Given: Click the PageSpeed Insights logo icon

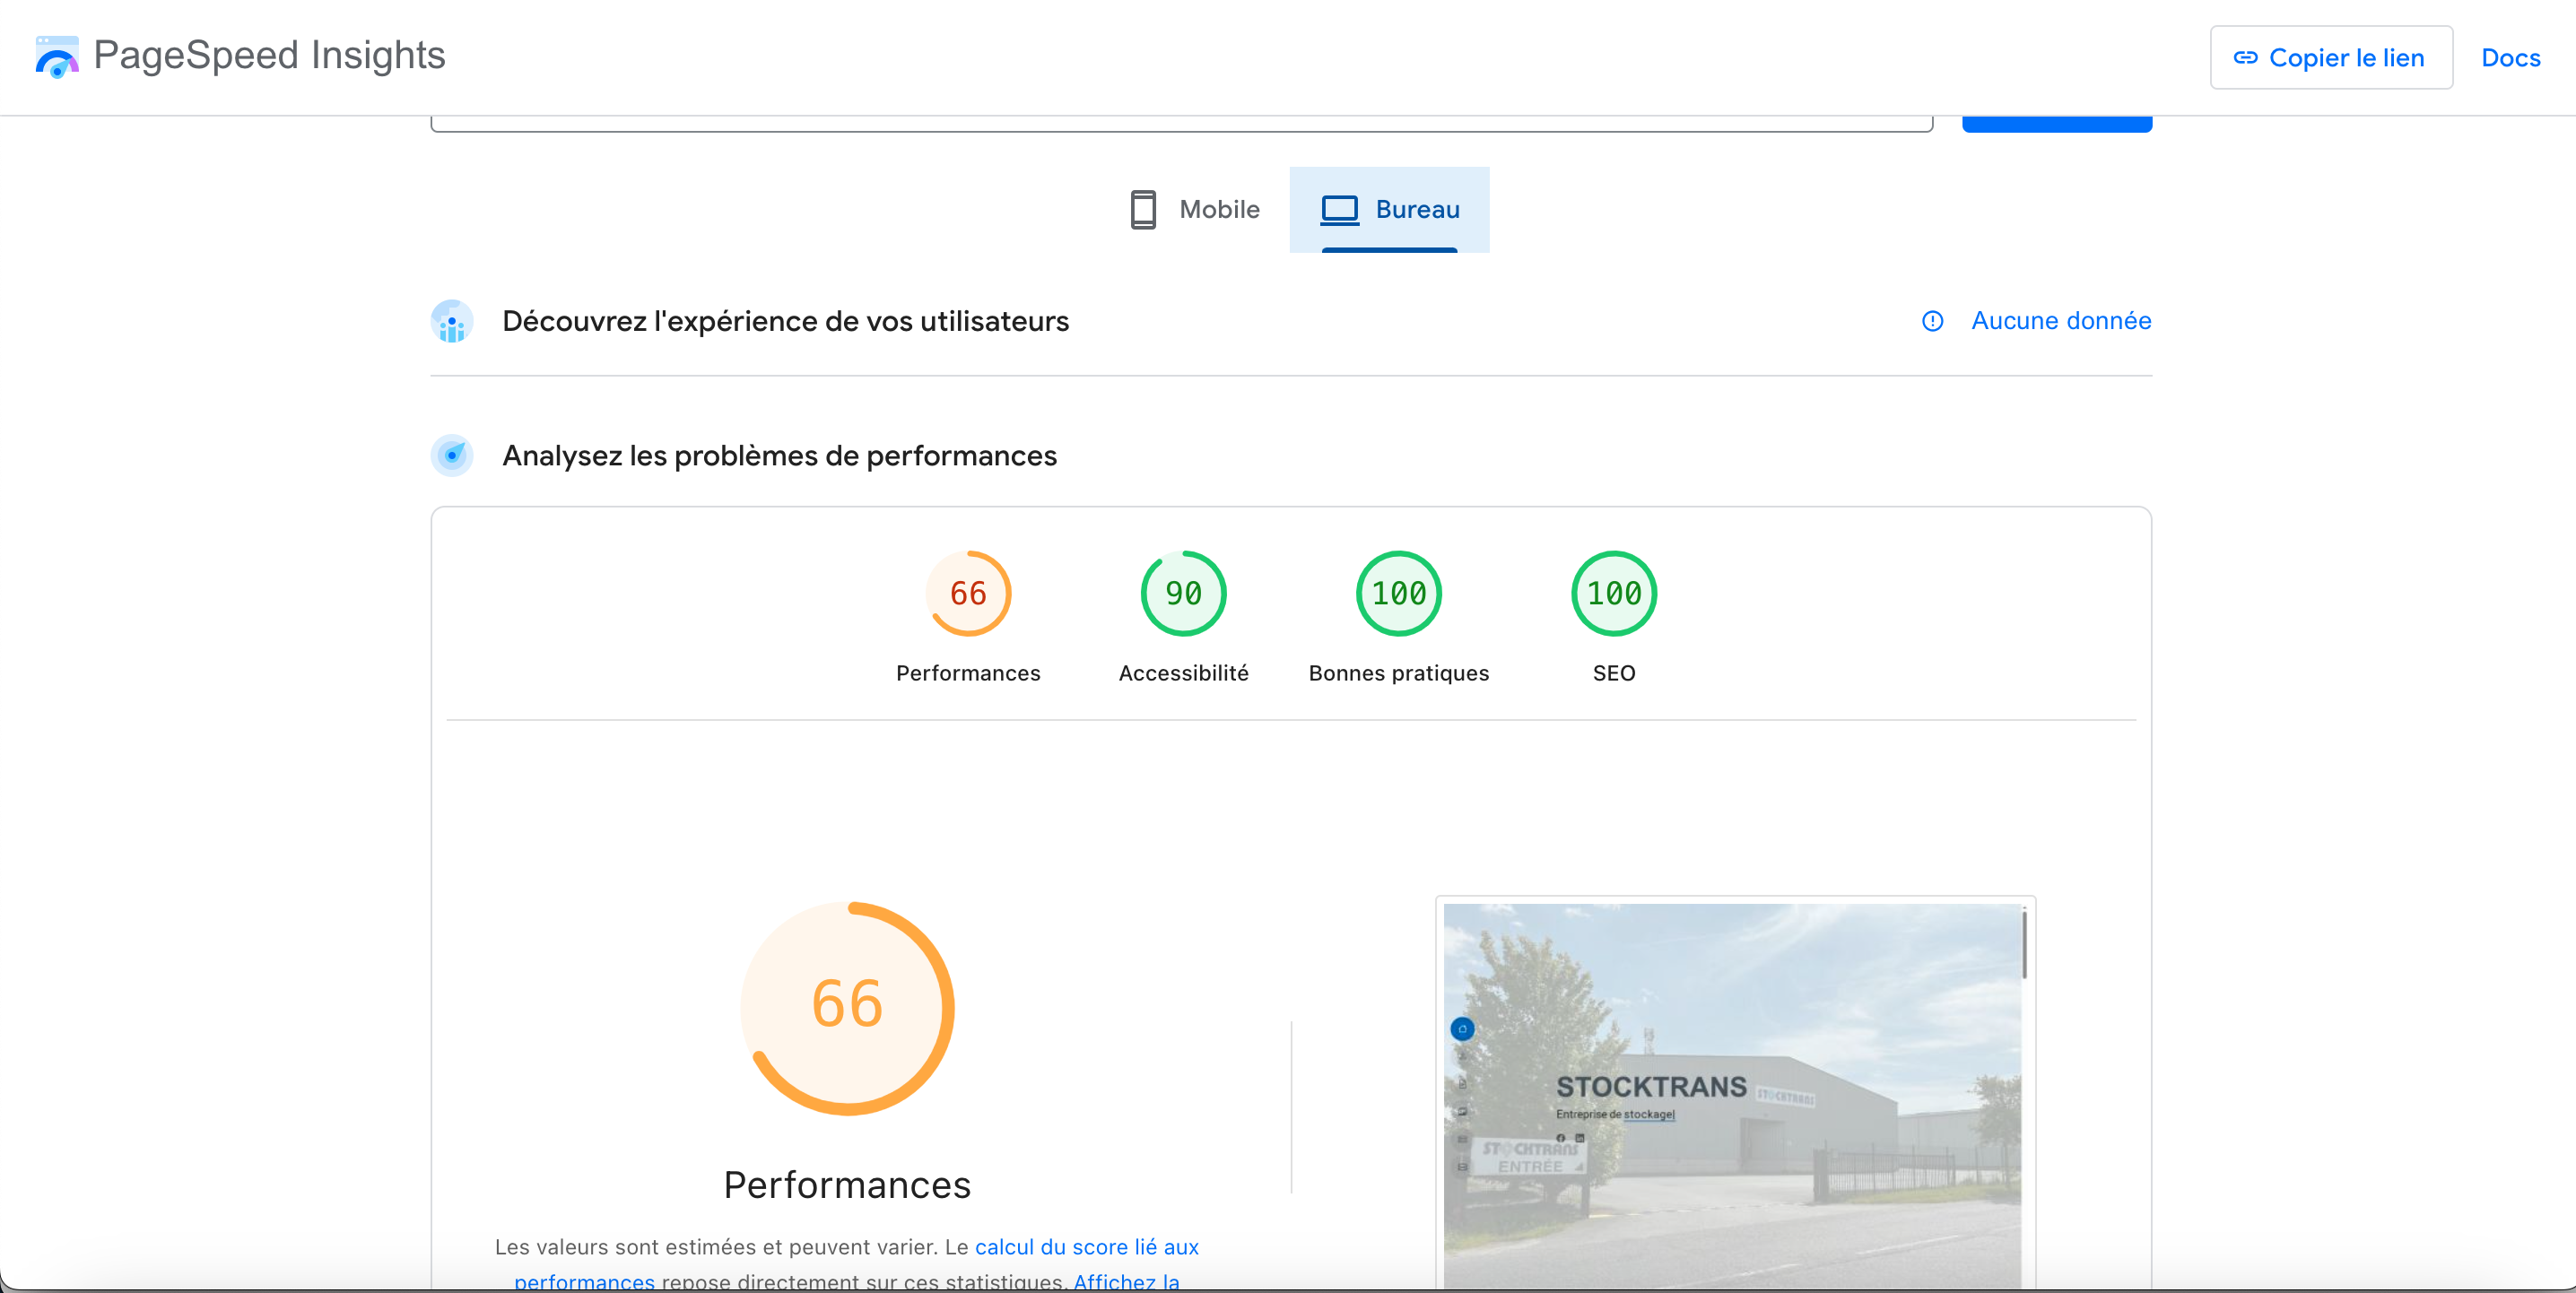Looking at the screenshot, I should pyautogui.click(x=57, y=57).
